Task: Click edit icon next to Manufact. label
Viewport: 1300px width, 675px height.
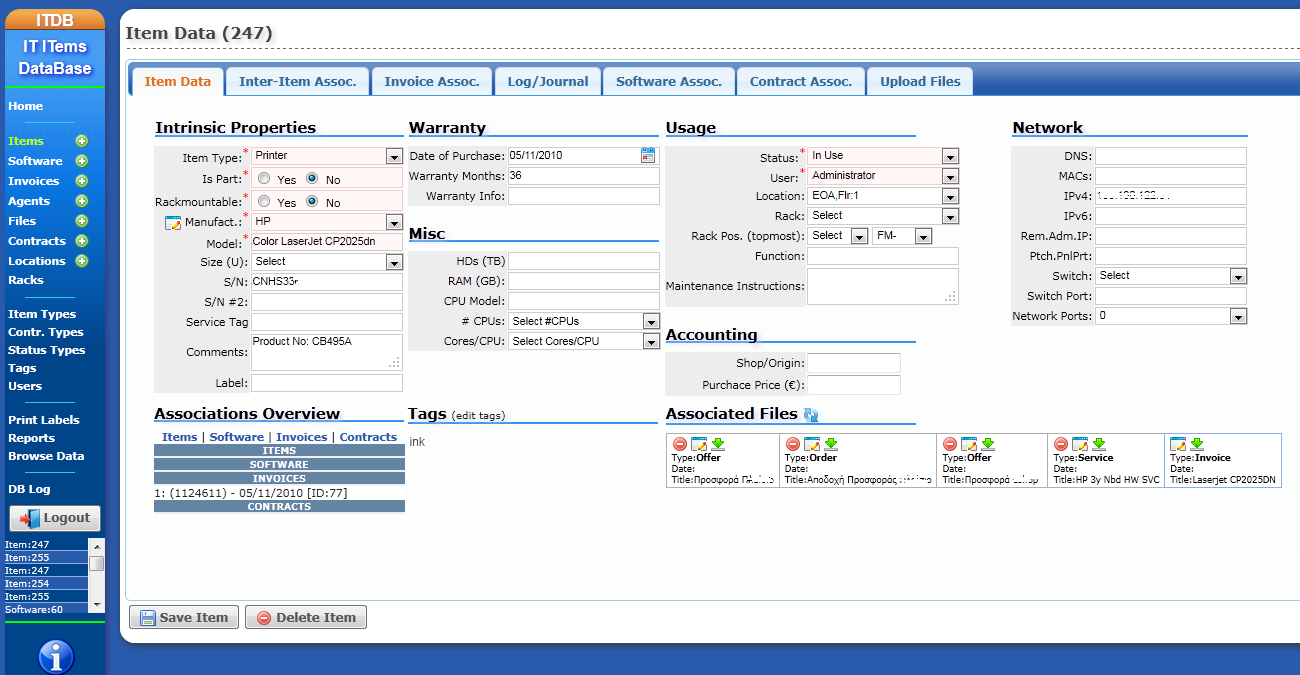Action: click(x=172, y=222)
